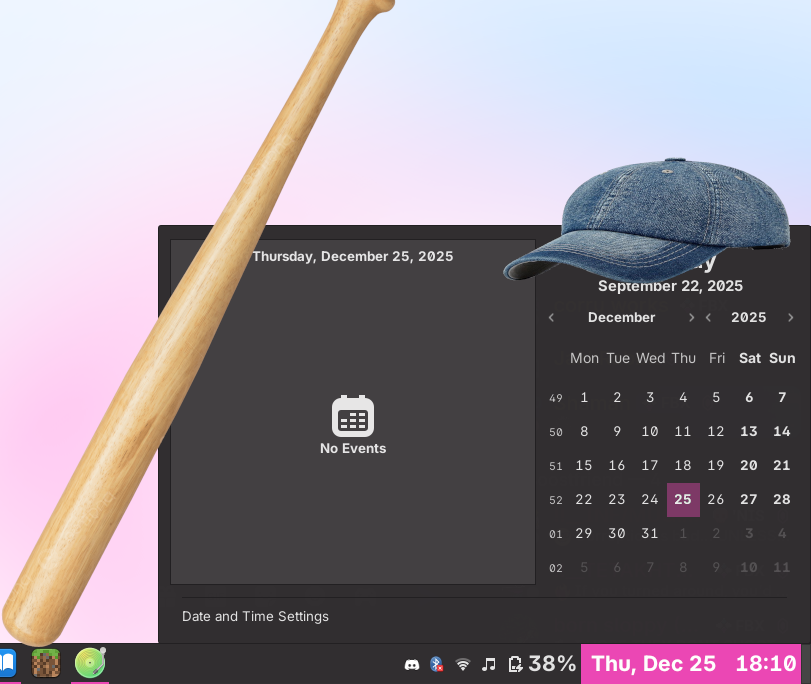Click the No Events calendar icon
This screenshot has width=811, height=684.
pos(353,417)
